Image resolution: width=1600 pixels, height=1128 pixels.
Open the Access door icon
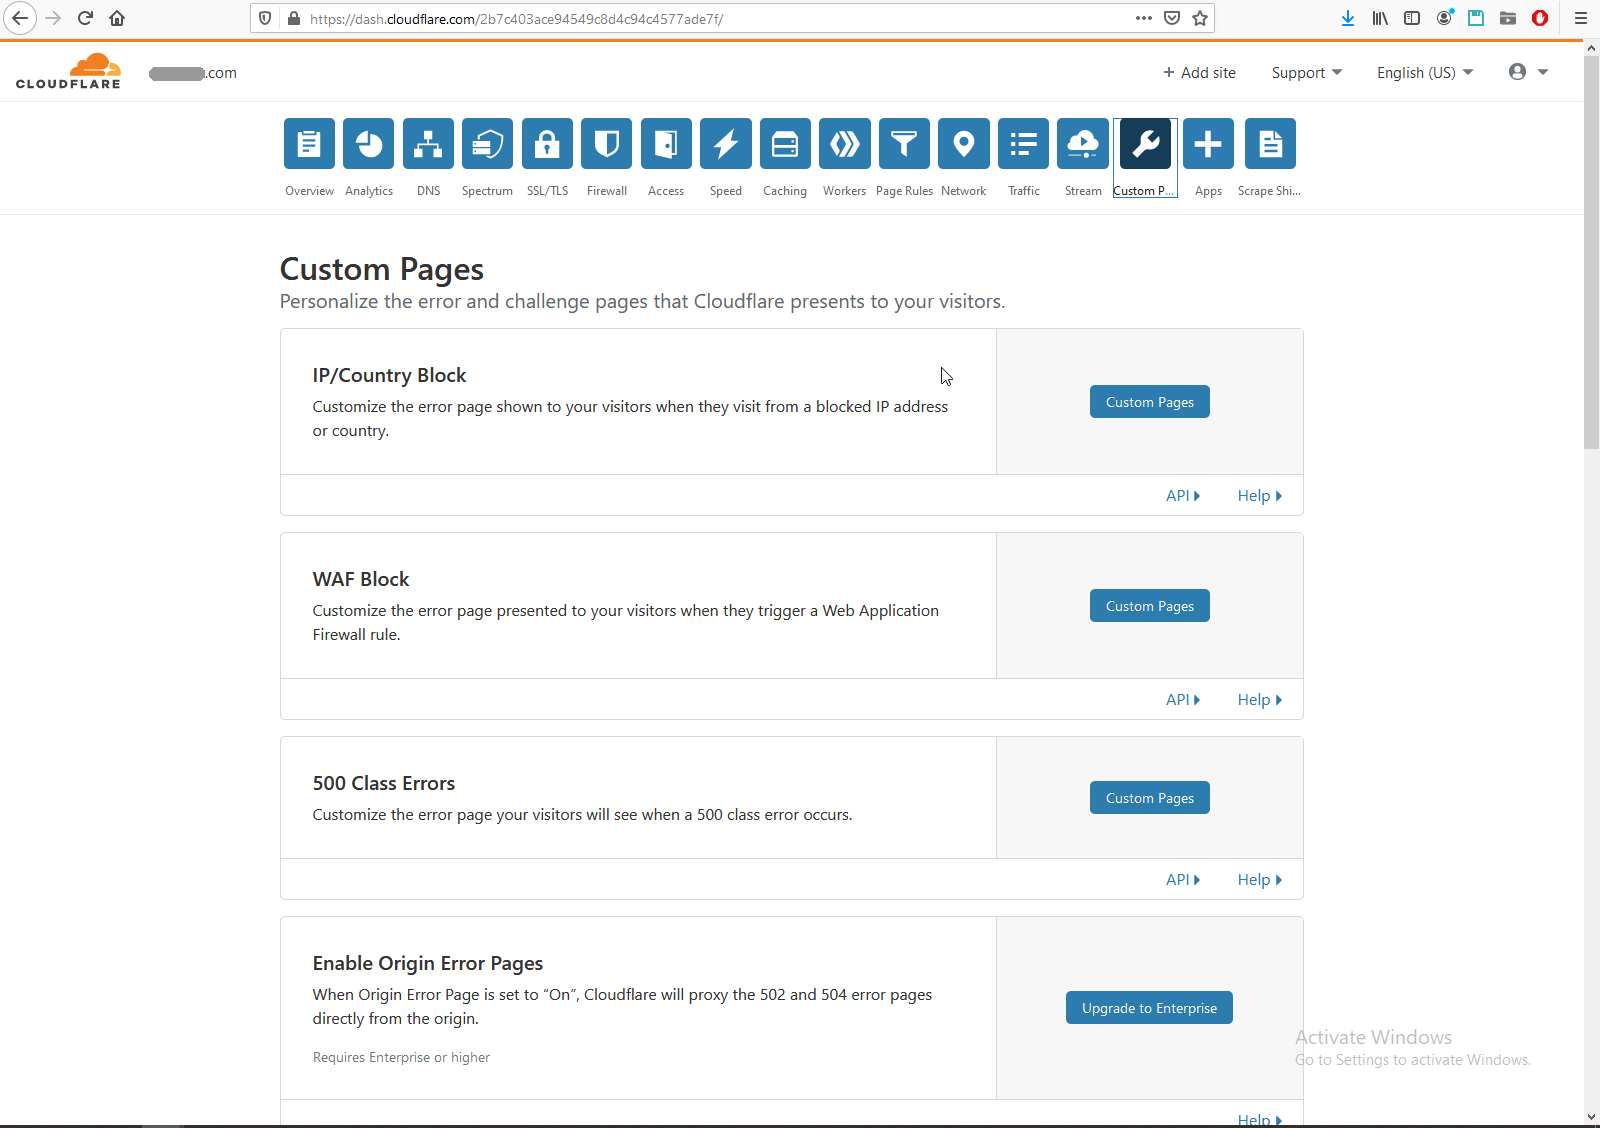[666, 144]
